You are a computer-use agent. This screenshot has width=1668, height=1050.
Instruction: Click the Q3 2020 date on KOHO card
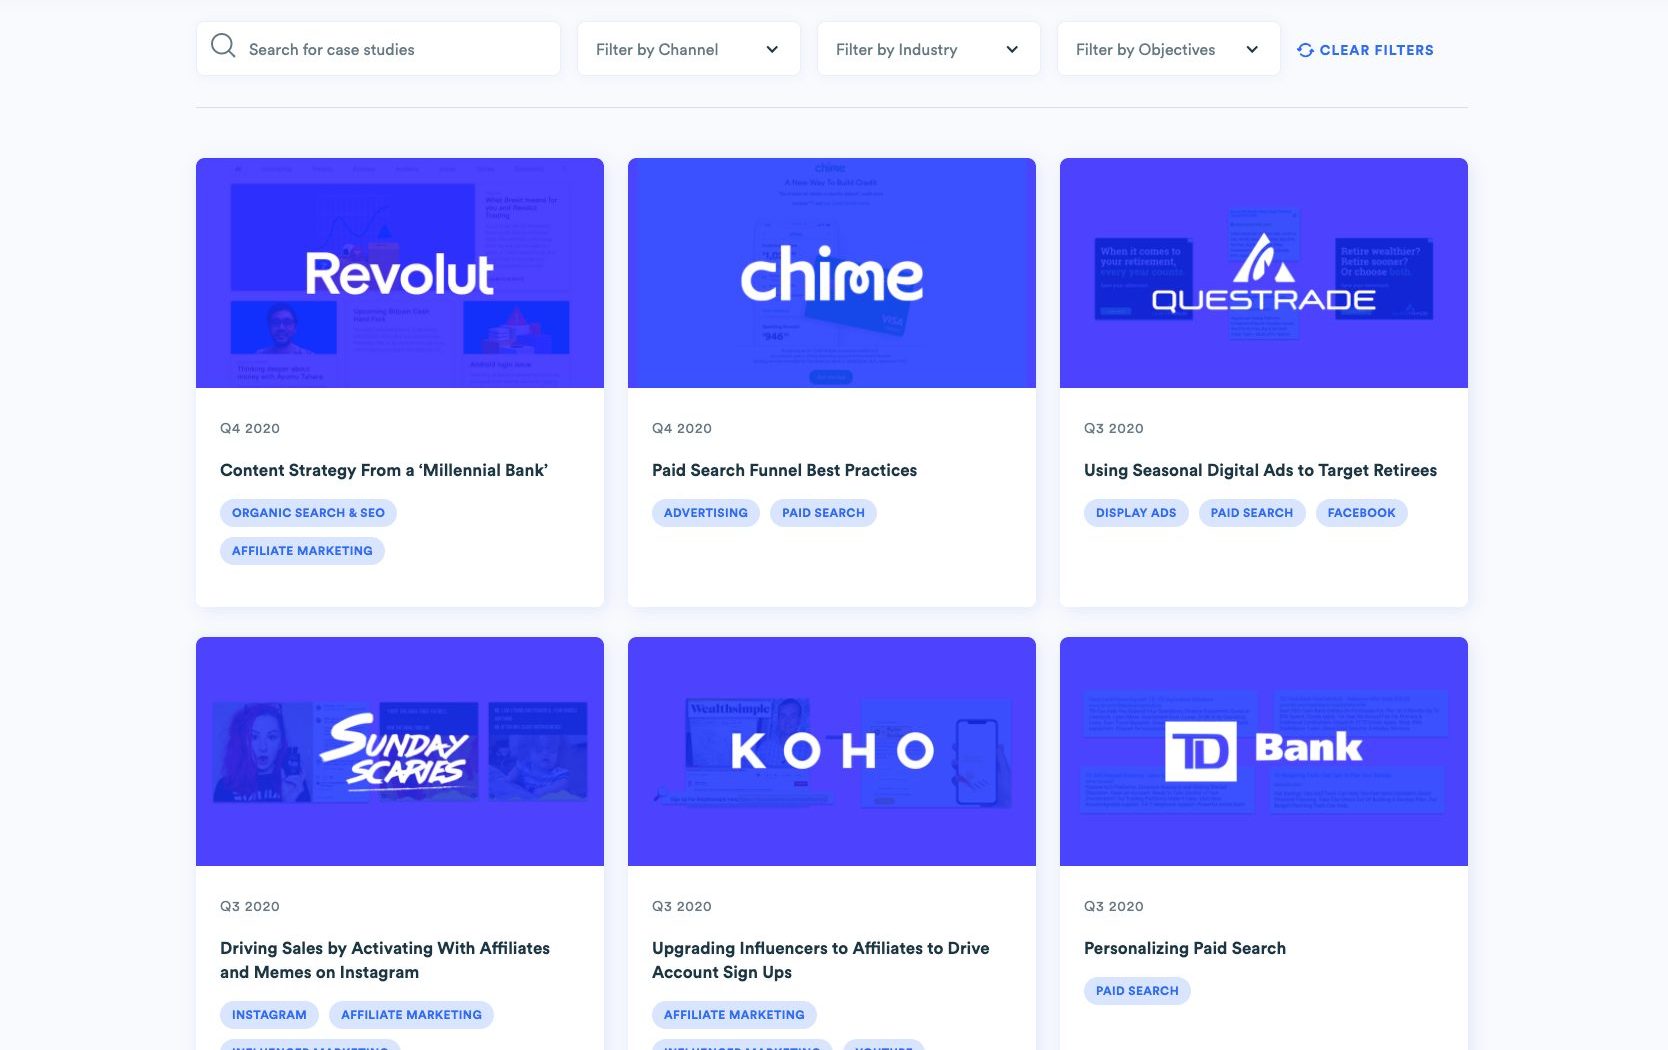[682, 906]
